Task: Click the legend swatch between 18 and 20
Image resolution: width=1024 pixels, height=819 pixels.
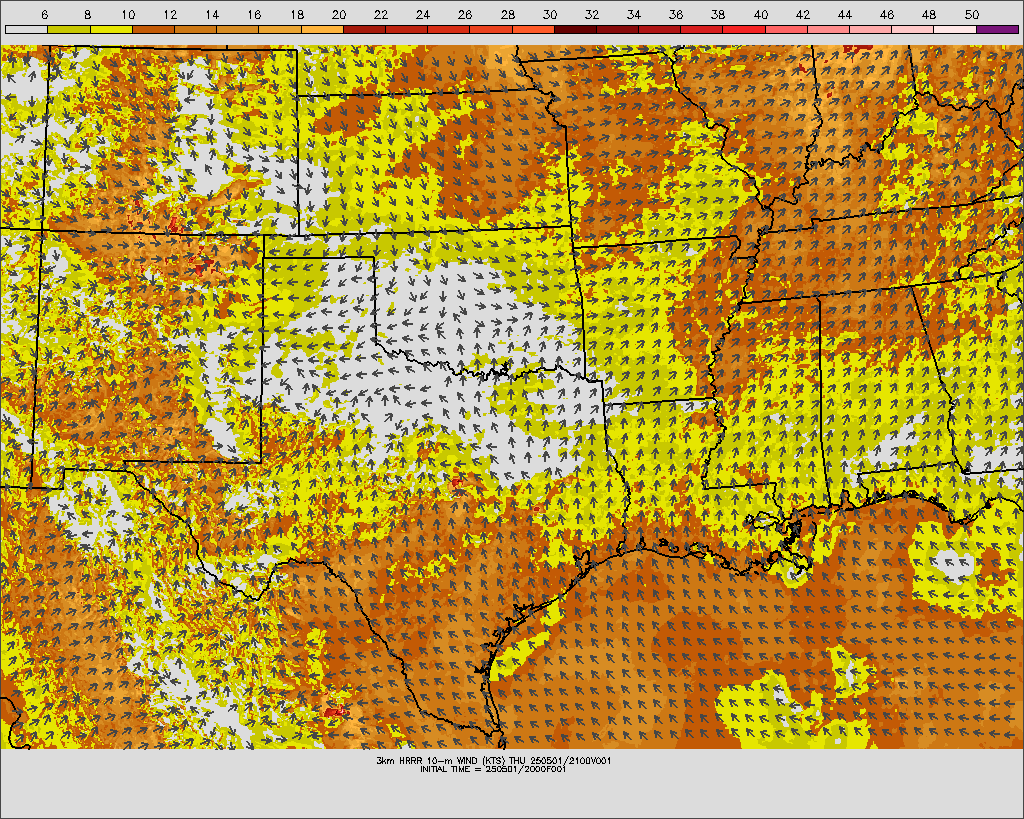Action: tap(322, 29)
